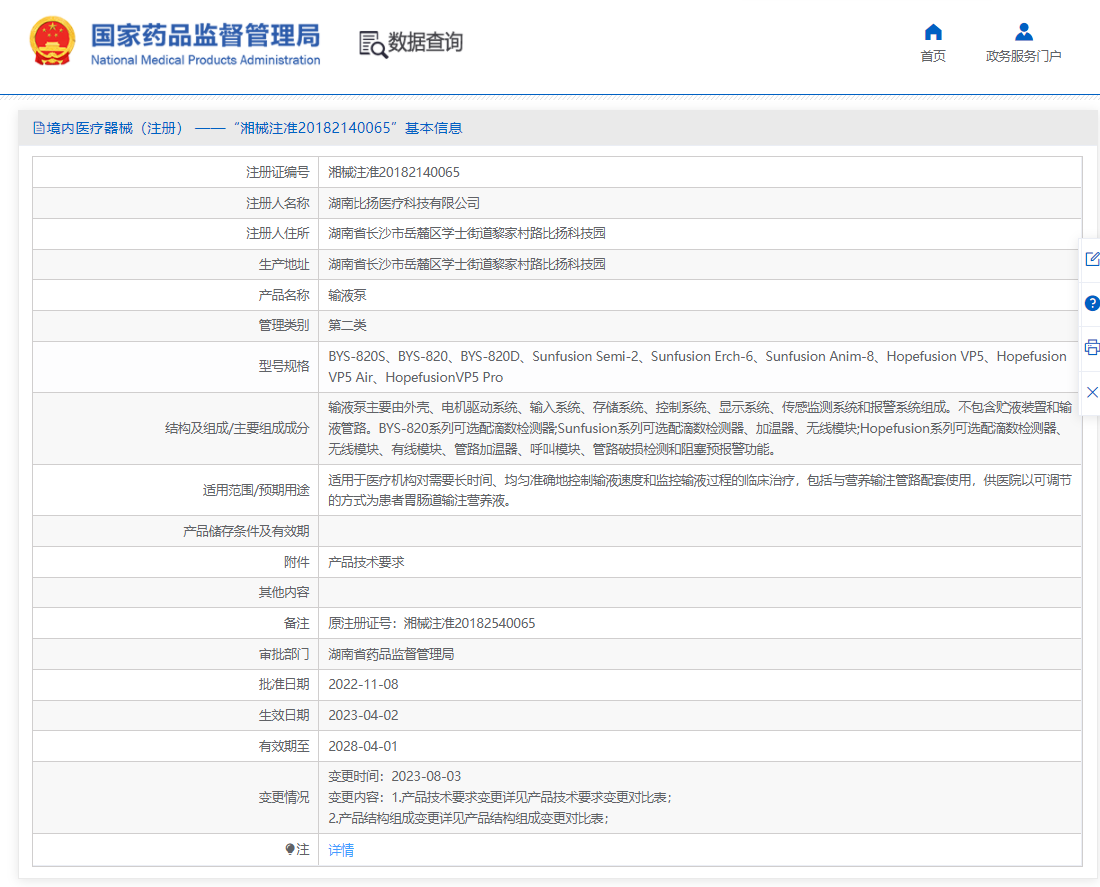Viewport: 1100px width, 887px height.
Task: Select product name 输液泵
Action: point(347,295)
